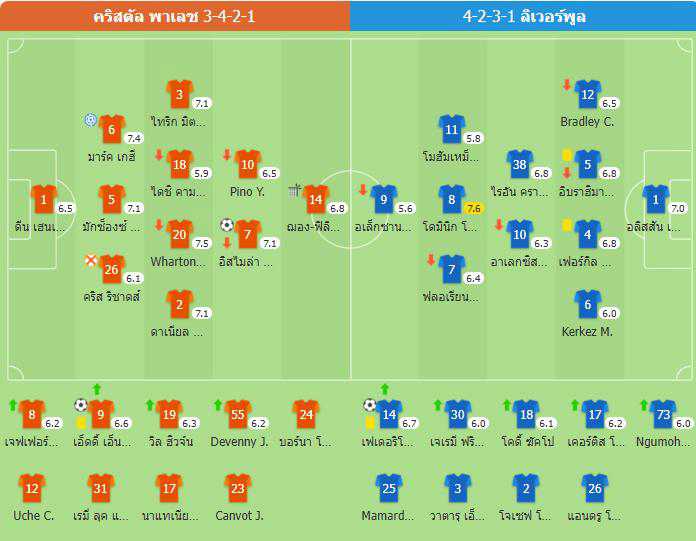Click the Devenny J. name label
This screenshot has width=696, height=541.
(239, 442)
